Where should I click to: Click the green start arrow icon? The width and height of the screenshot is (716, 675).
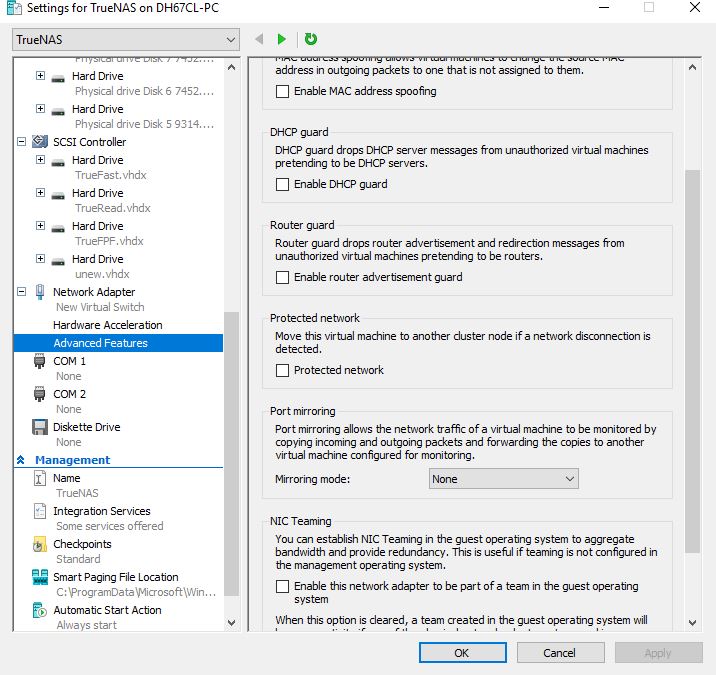point(282,39)
